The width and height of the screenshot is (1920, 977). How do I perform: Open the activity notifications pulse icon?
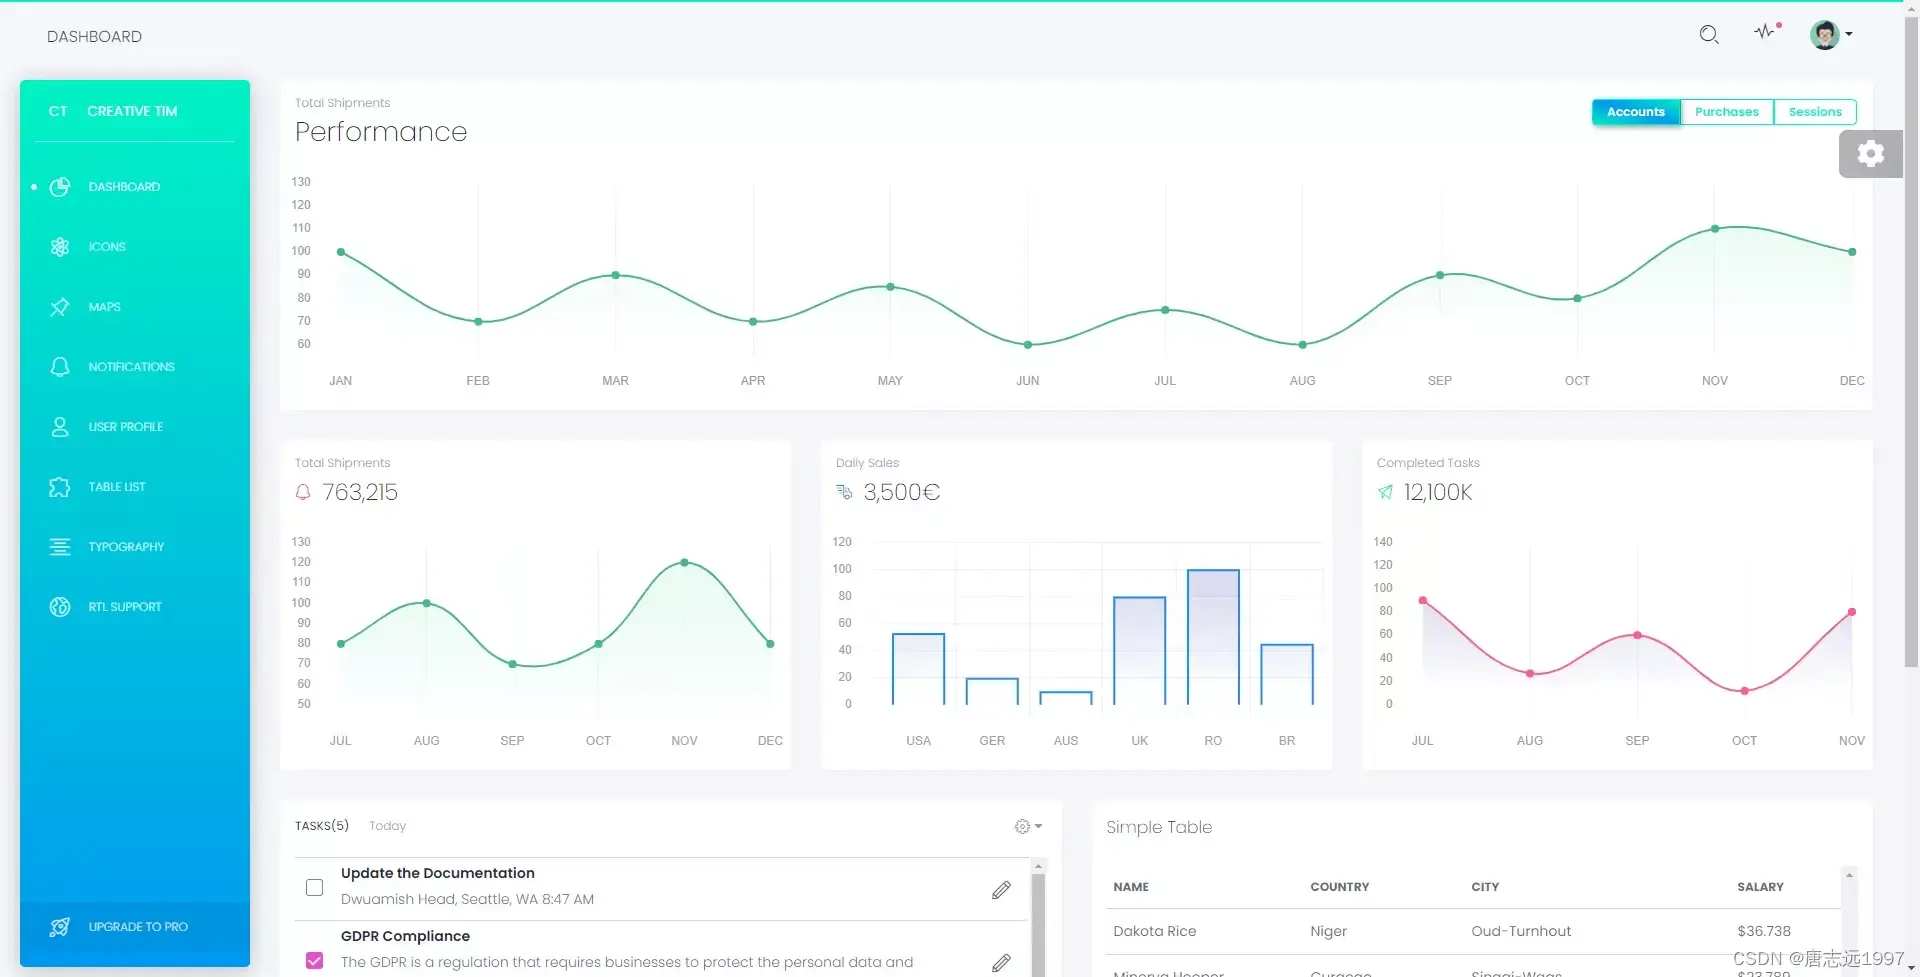pyautogui.click(x=1767, y=31)
